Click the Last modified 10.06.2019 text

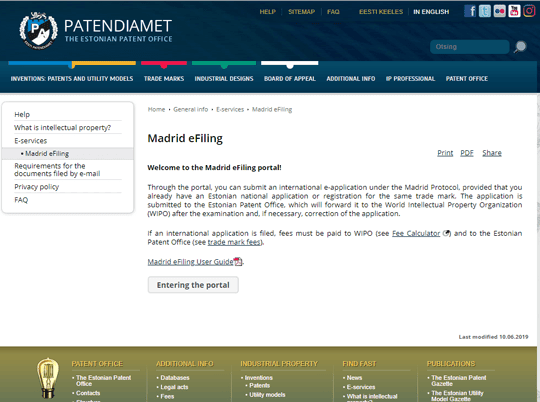[493, 337]
